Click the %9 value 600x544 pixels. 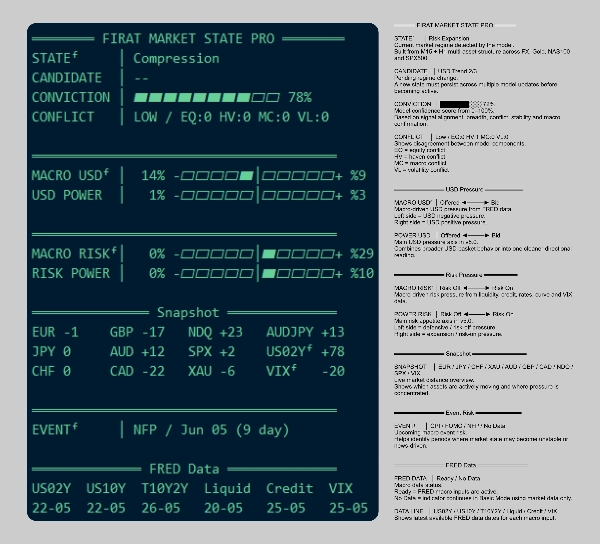tap(358, 175)
